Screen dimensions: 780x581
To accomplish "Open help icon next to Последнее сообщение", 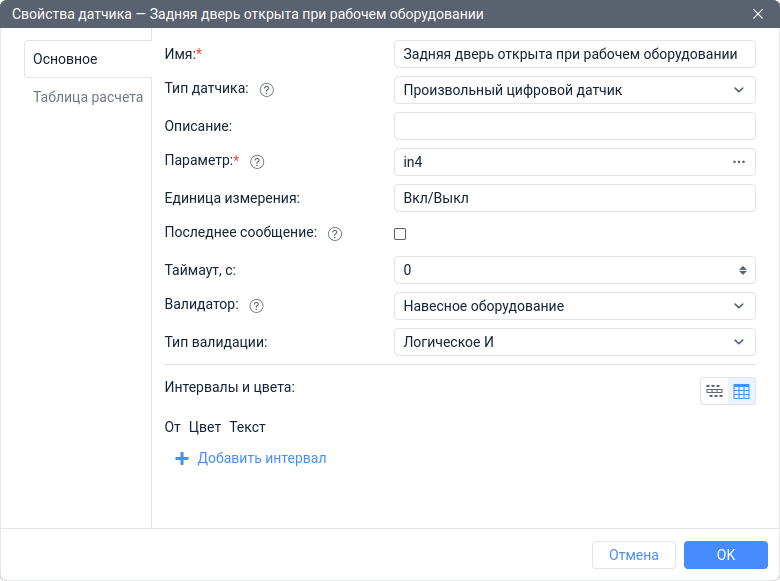I will 335,234.
